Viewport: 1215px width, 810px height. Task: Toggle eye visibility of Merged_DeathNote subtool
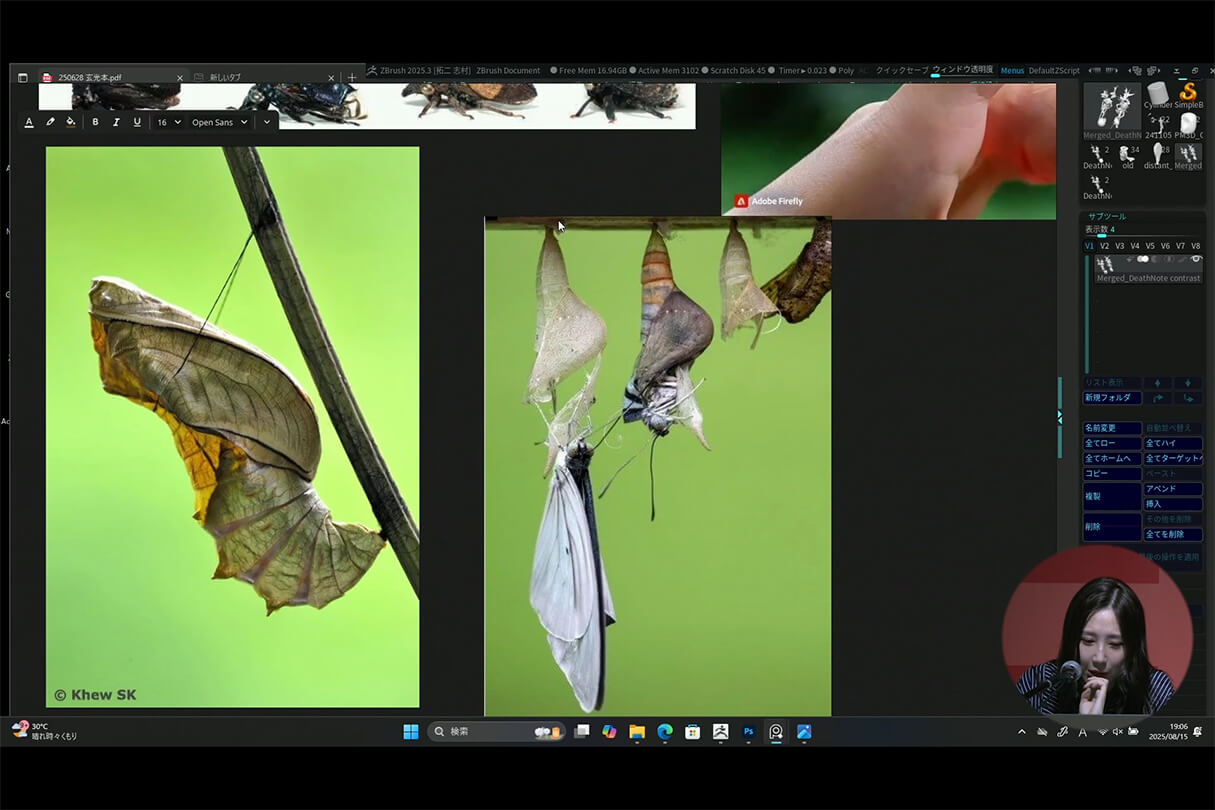click(x=1196, y=260)
